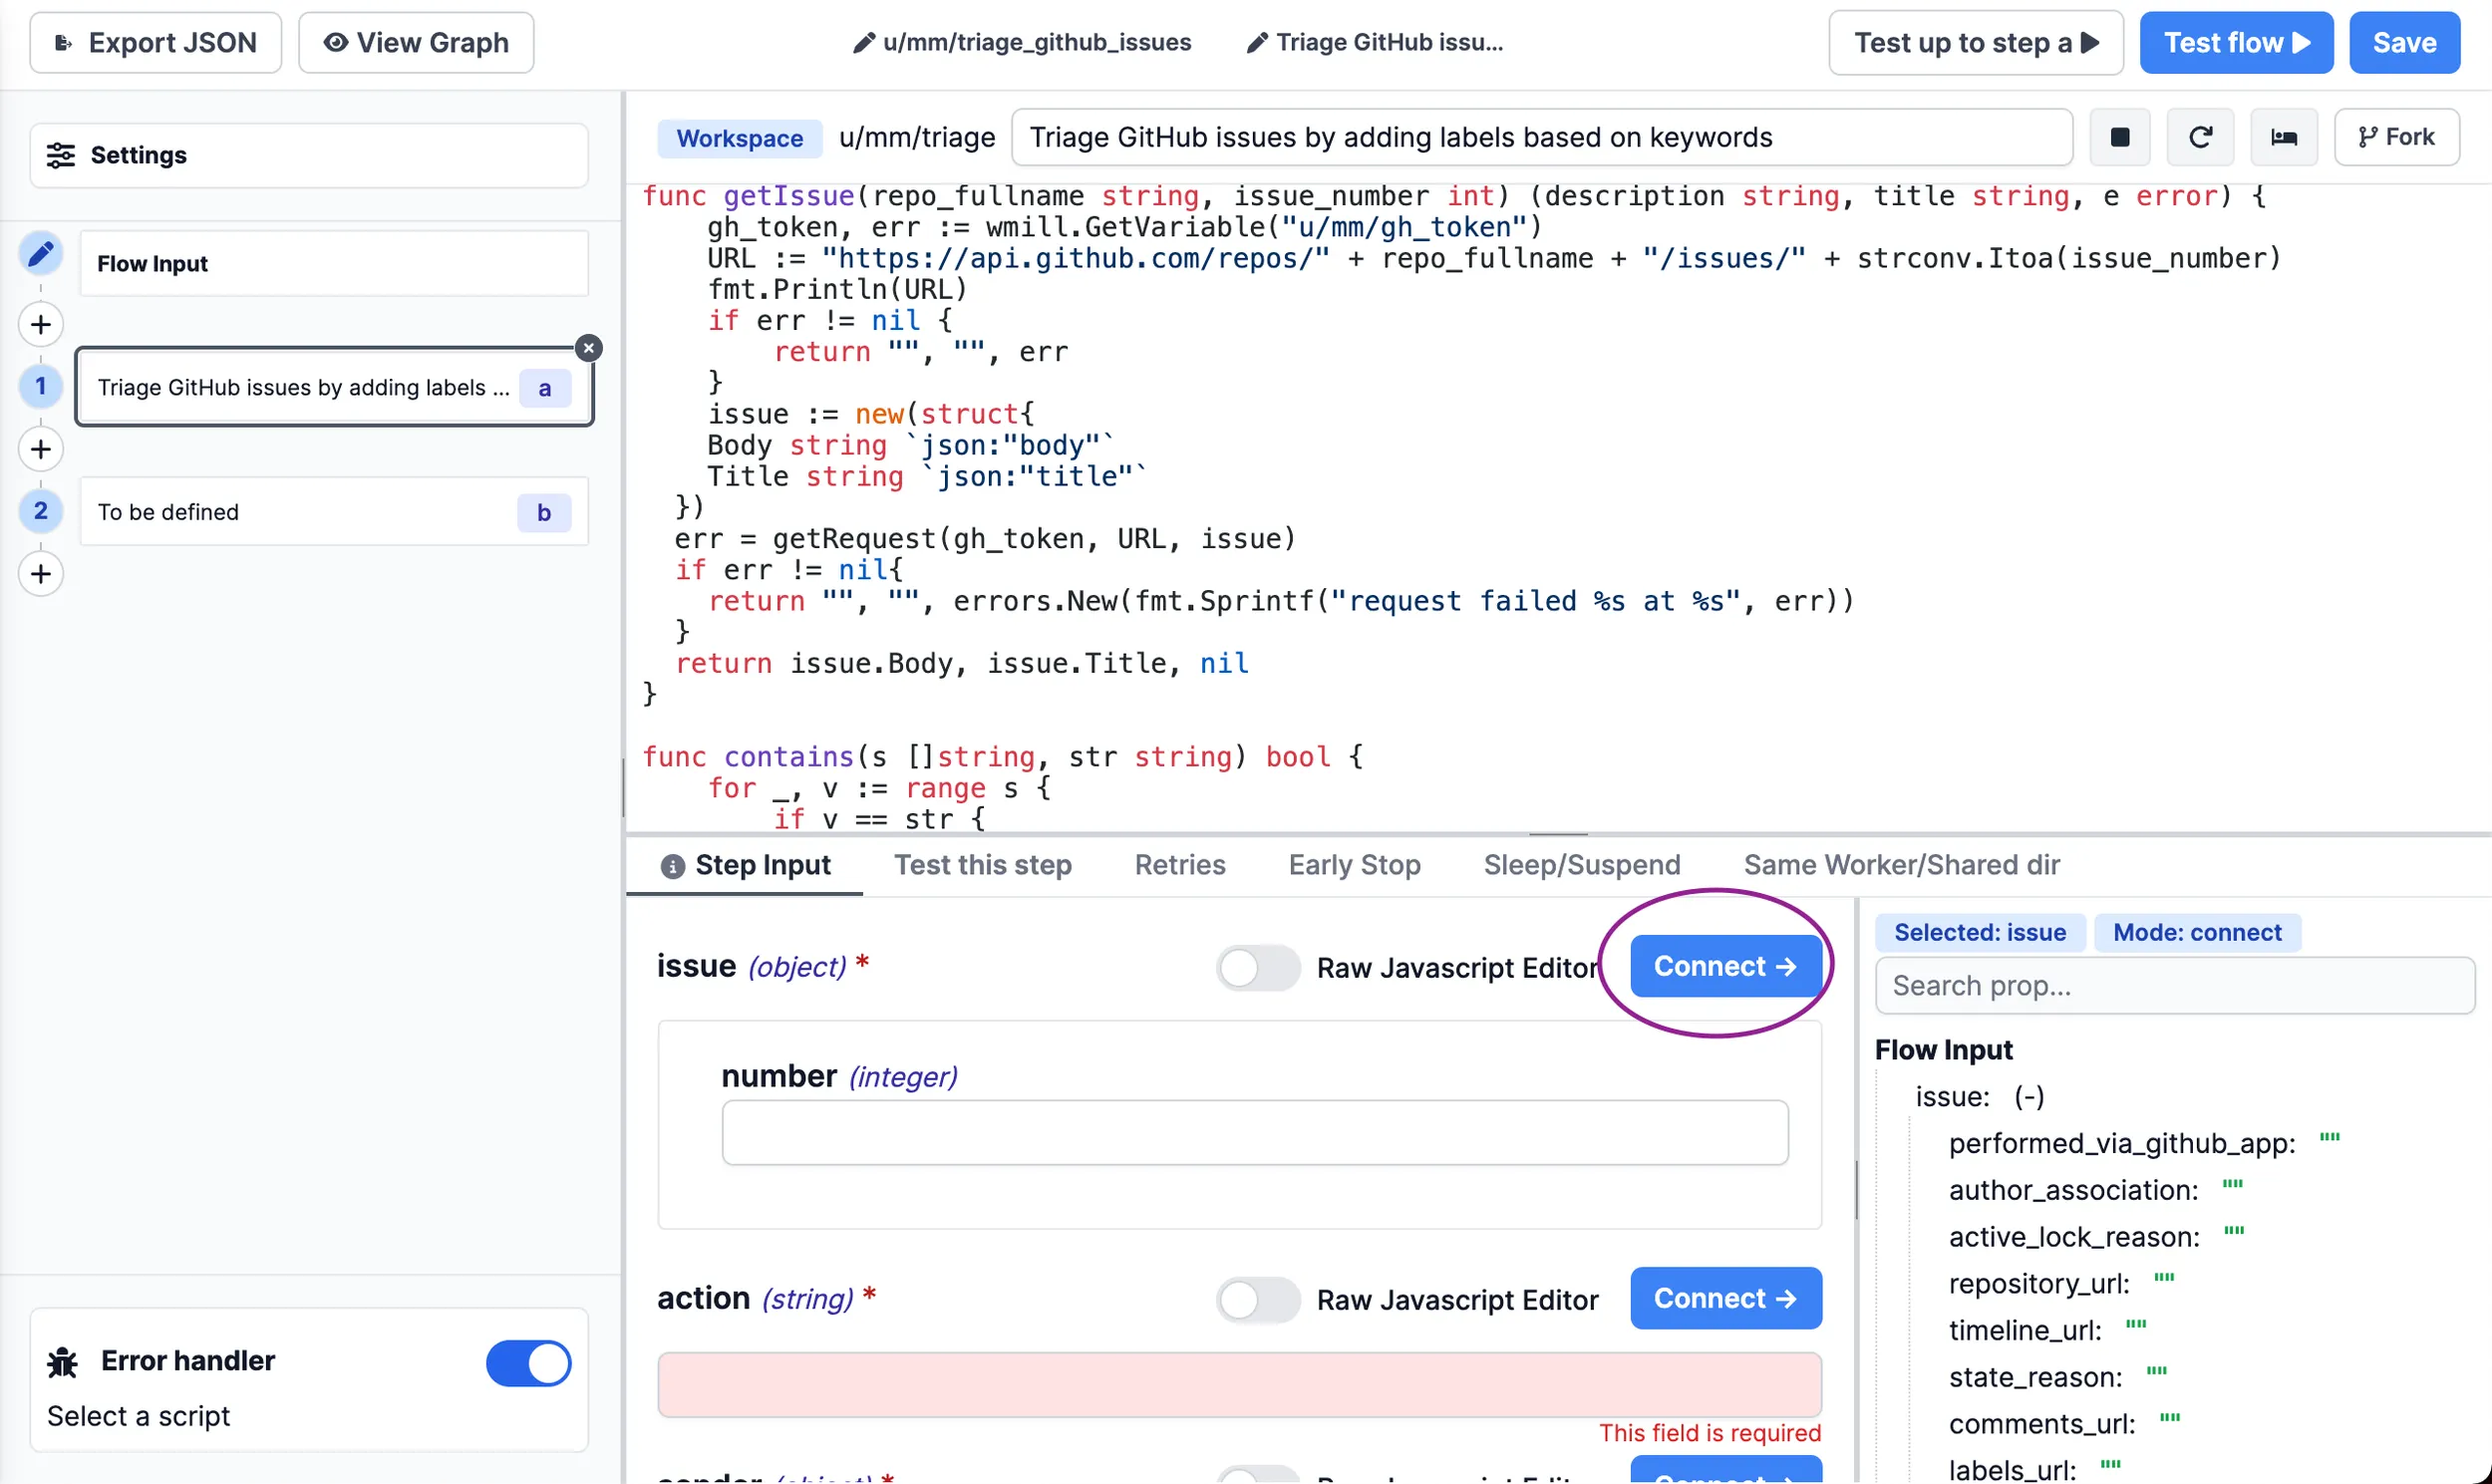The width and height of the screenshot is (2492, 1484).
Task: Click the Test flow button
Action: (x=2235, y=43)
